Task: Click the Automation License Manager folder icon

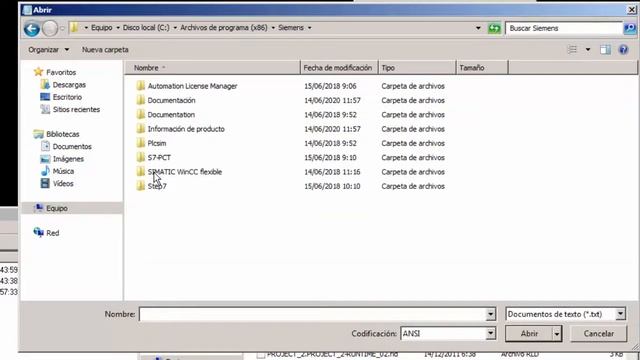Action: (x=140, y=86)
